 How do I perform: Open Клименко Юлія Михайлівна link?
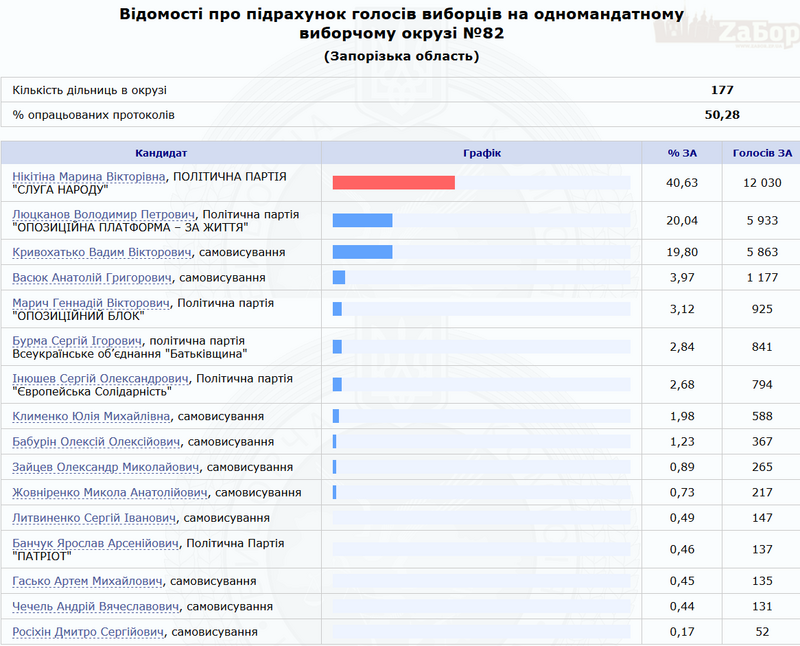click(91, 416)
